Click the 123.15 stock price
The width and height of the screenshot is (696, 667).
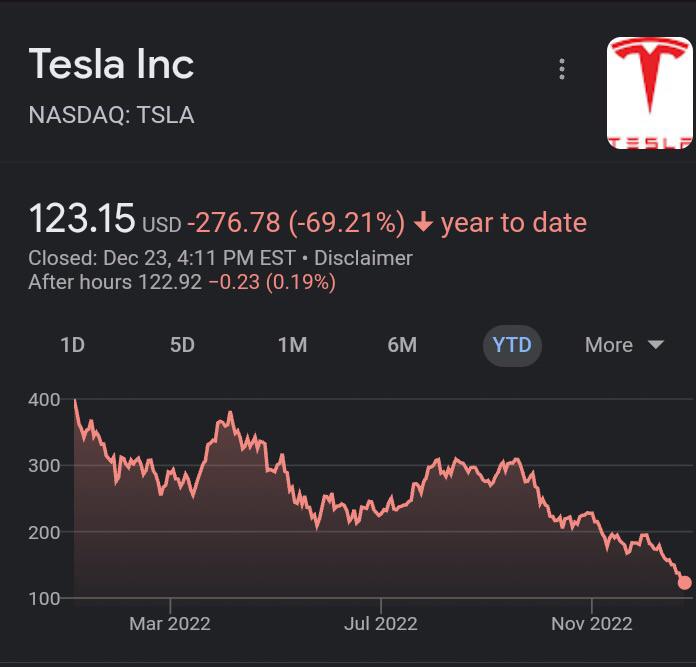[81, 219]
